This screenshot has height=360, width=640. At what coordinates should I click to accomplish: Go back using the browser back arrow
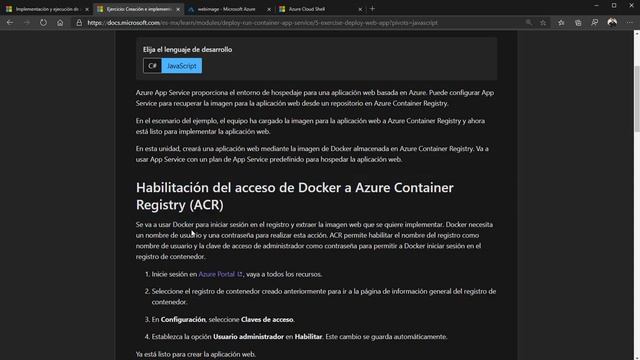[10, 22]
